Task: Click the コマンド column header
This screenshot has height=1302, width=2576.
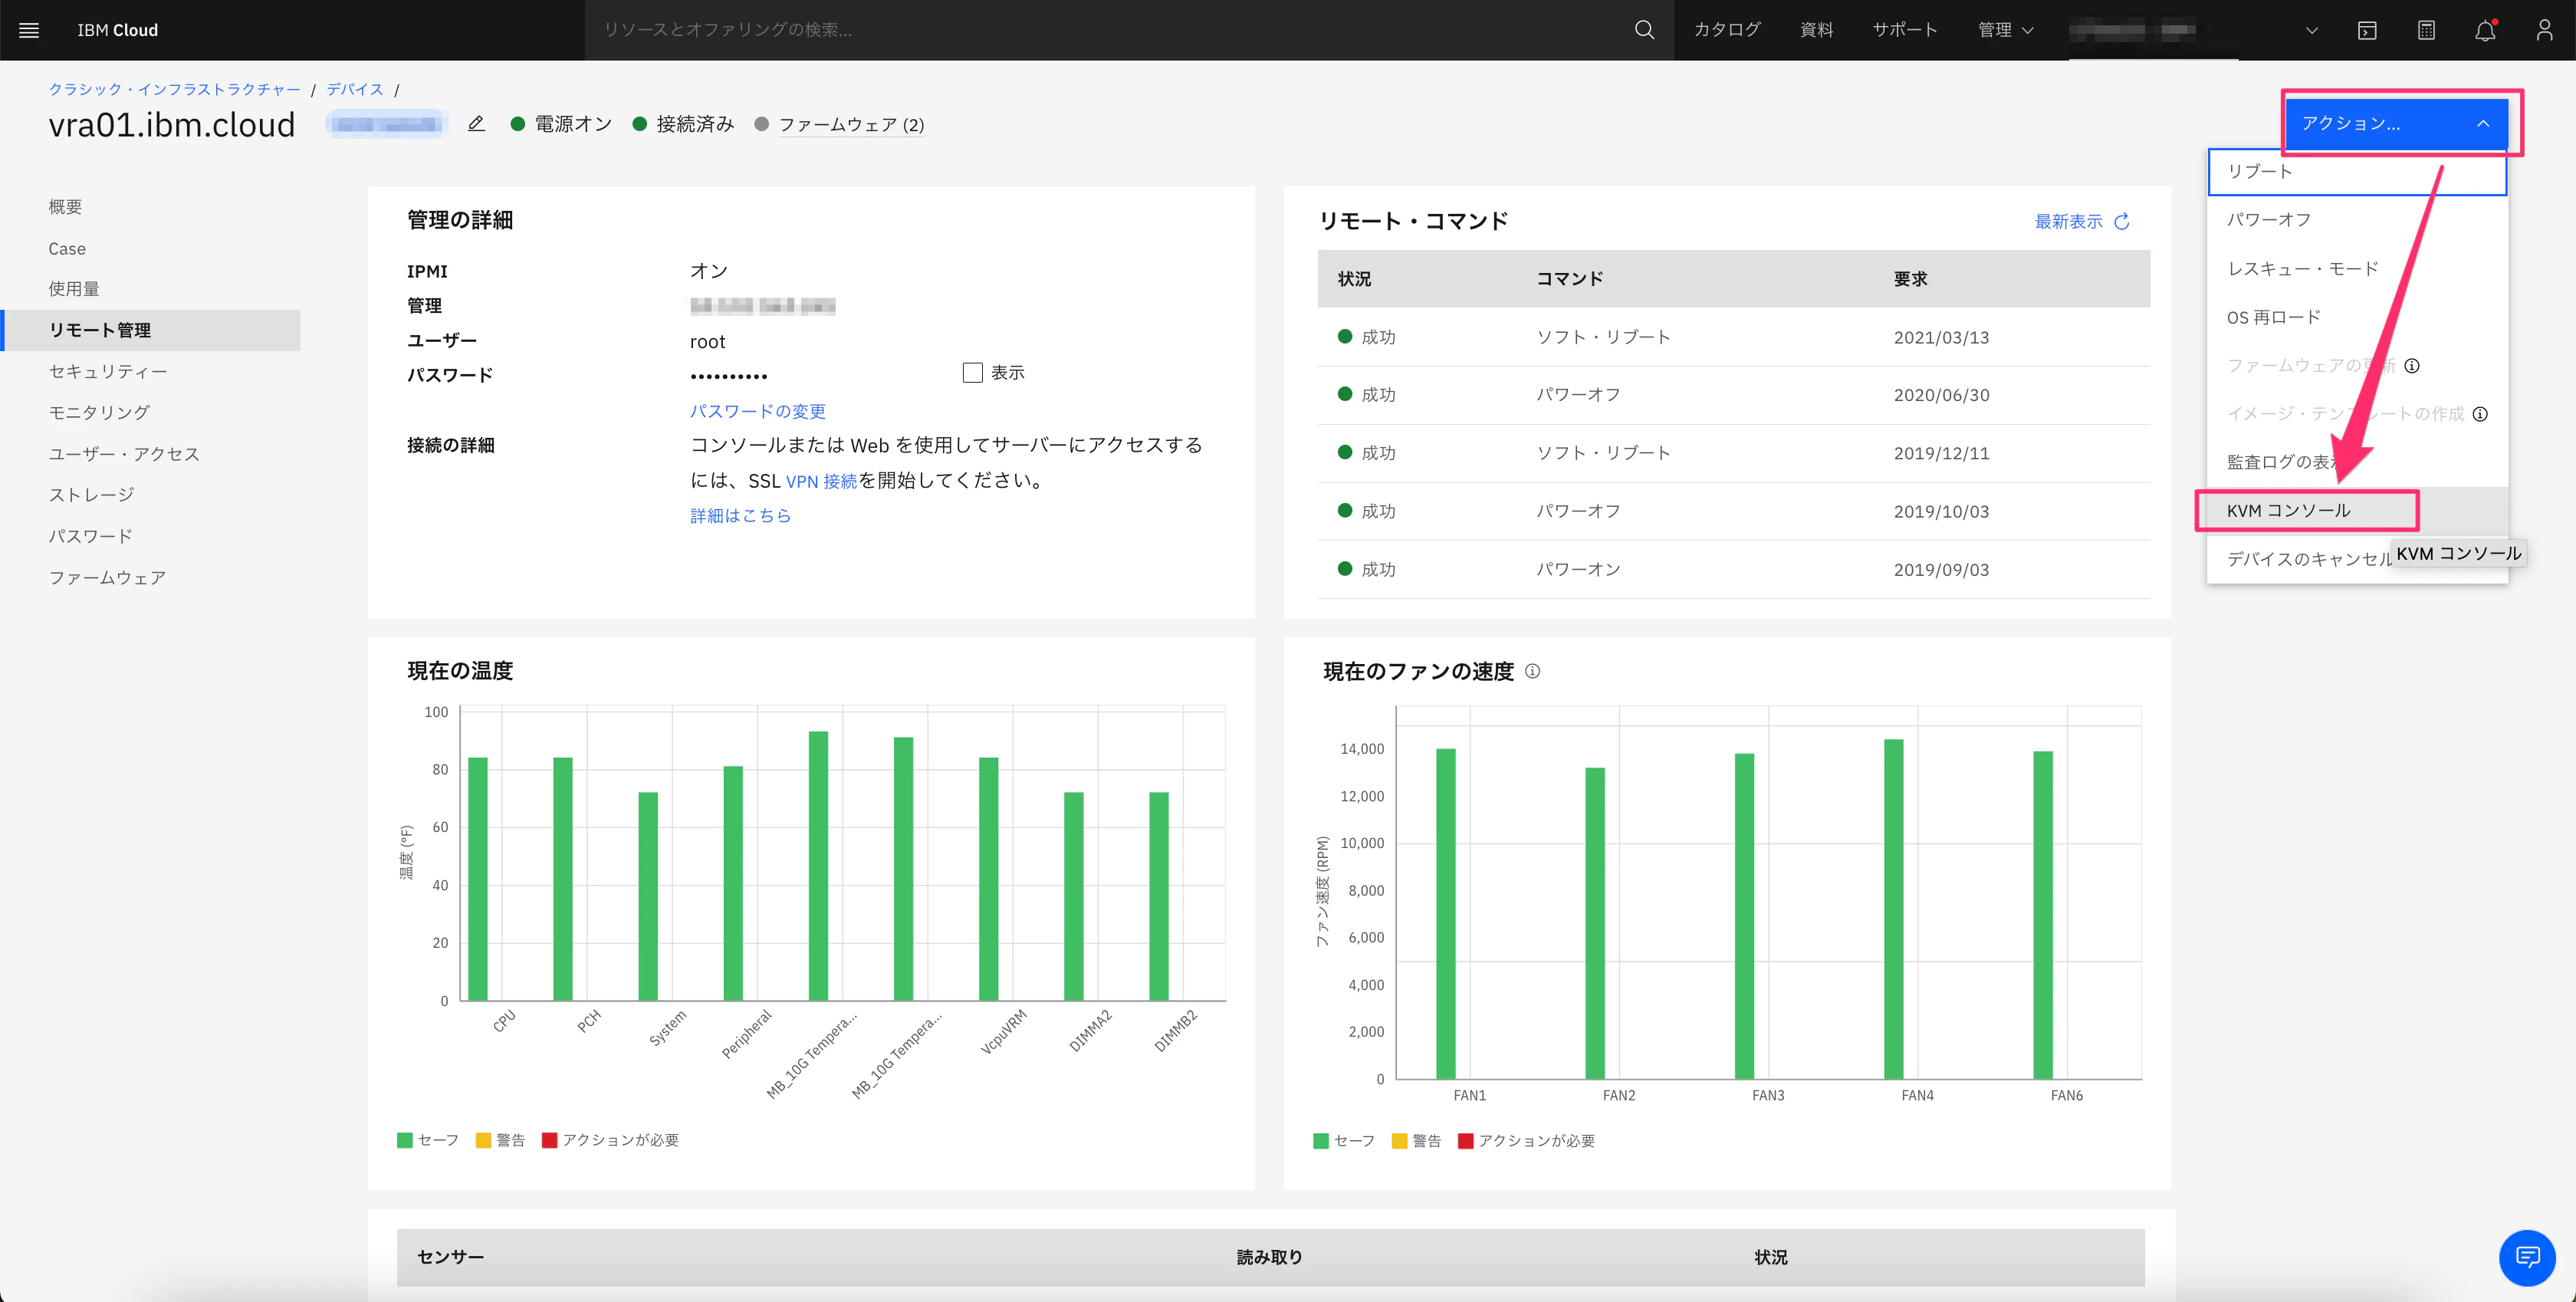Action: (x=1570, y=279)
